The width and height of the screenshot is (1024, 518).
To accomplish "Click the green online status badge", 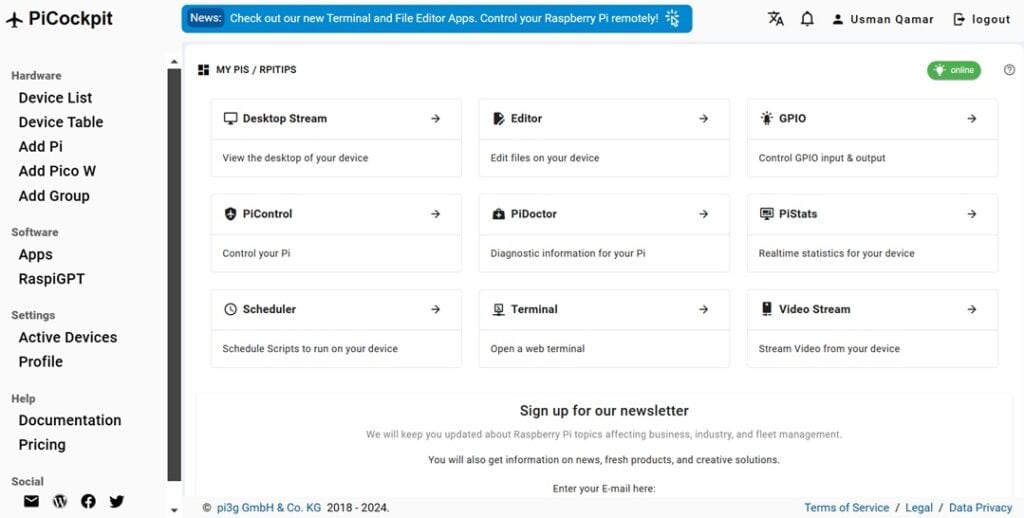I will pos(954,70).
